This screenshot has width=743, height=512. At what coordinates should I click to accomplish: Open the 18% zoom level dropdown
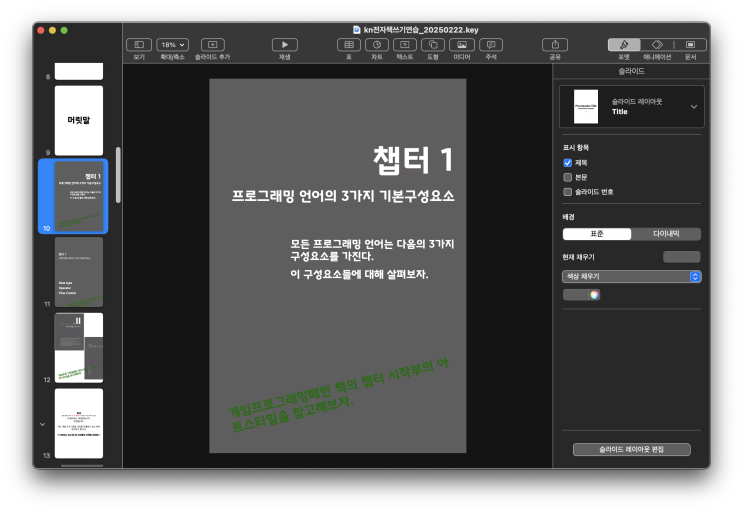click(172, 45)
